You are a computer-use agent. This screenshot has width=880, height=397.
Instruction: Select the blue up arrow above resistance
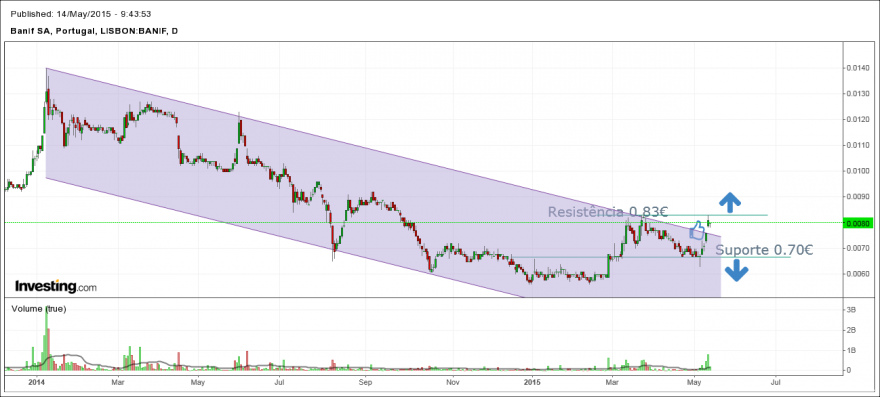[731, 201]
